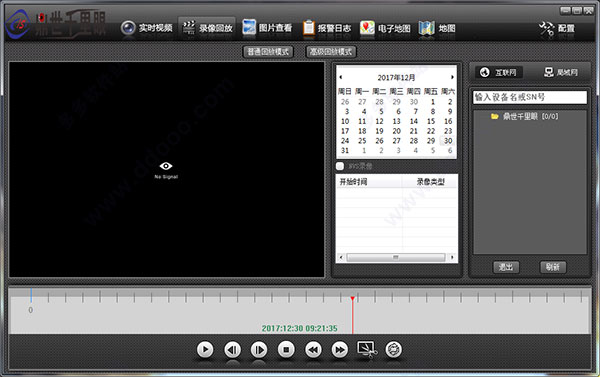Select December 14 in the calendar
This screenshot has width=600, height=377.
pyautogui.click(x=414, y=121)
